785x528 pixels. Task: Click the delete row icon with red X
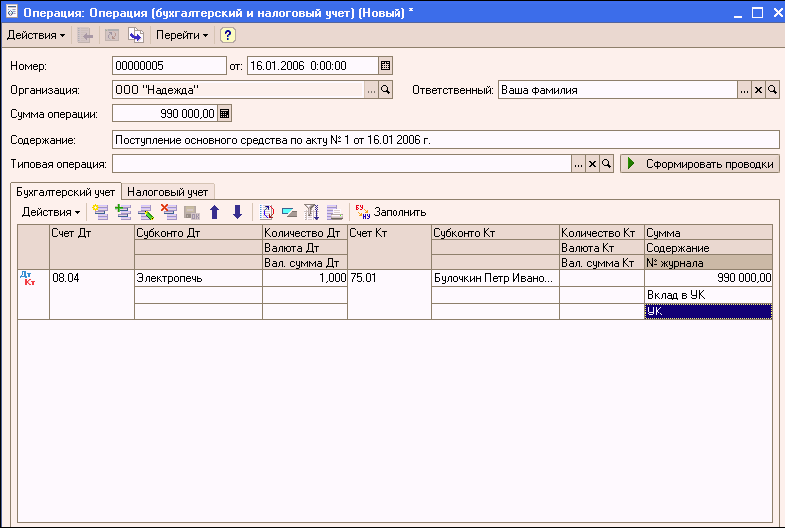click(168, 212)
